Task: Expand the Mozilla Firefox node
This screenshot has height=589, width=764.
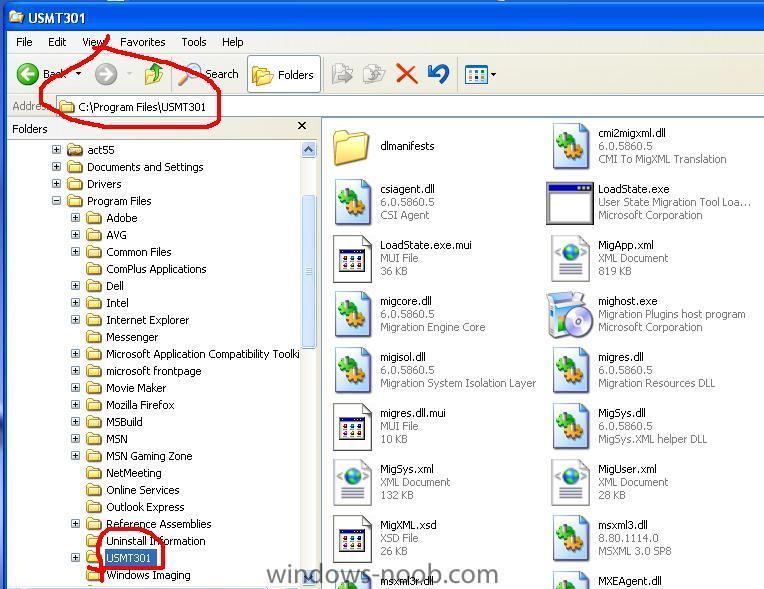Action: point(76,404)
